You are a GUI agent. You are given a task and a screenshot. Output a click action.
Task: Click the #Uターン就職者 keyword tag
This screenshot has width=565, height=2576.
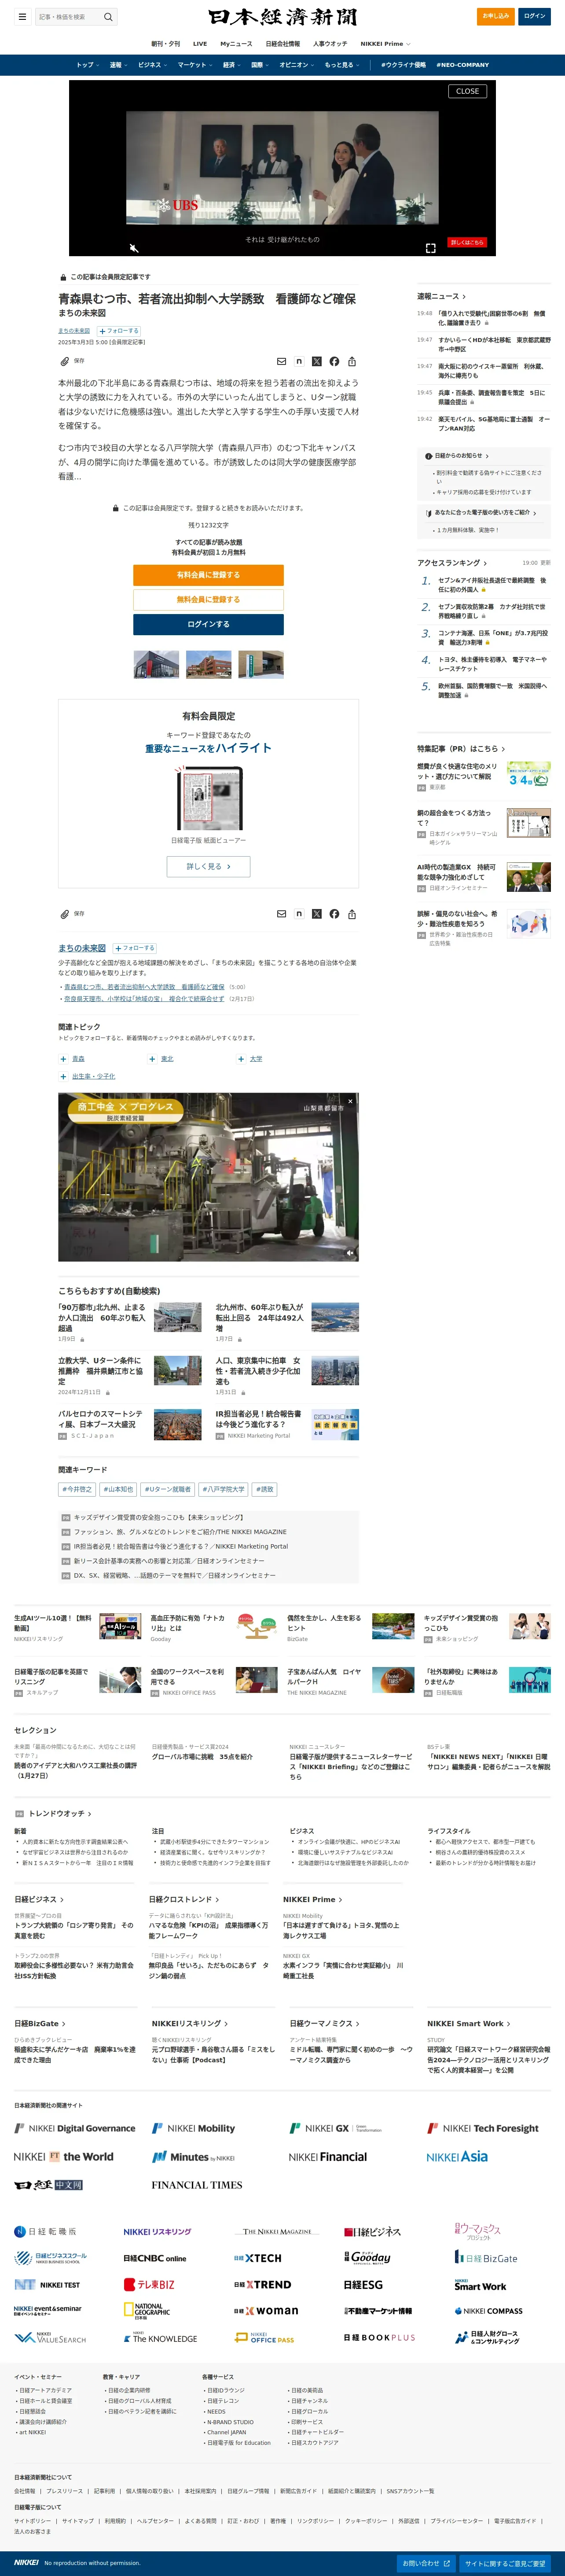[x=167, y=1490]
